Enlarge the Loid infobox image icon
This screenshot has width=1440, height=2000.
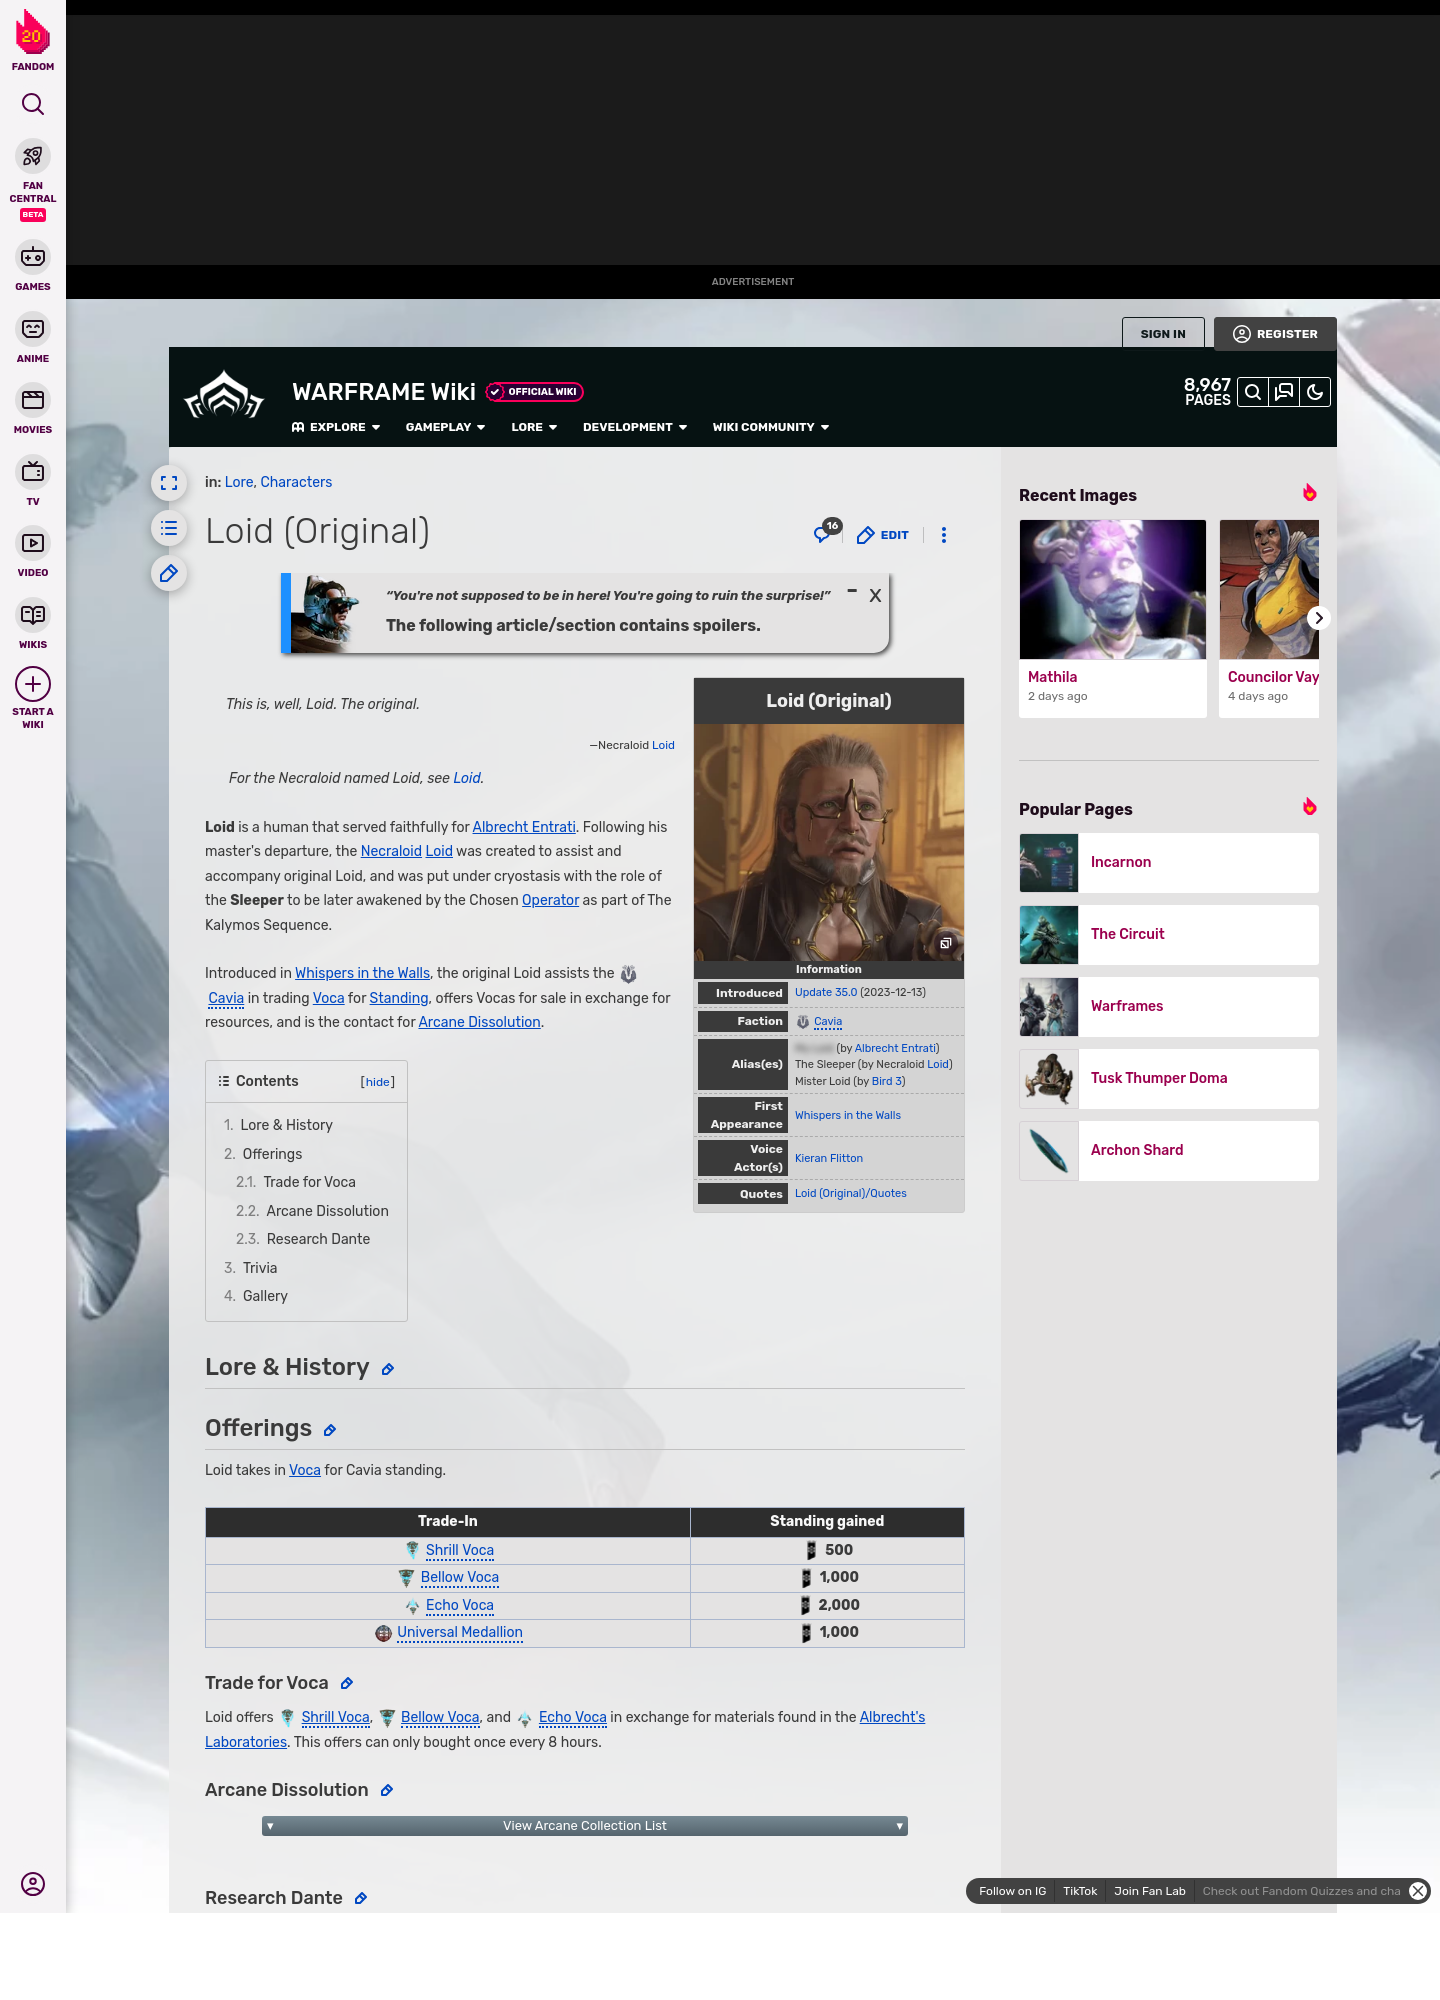946,943
